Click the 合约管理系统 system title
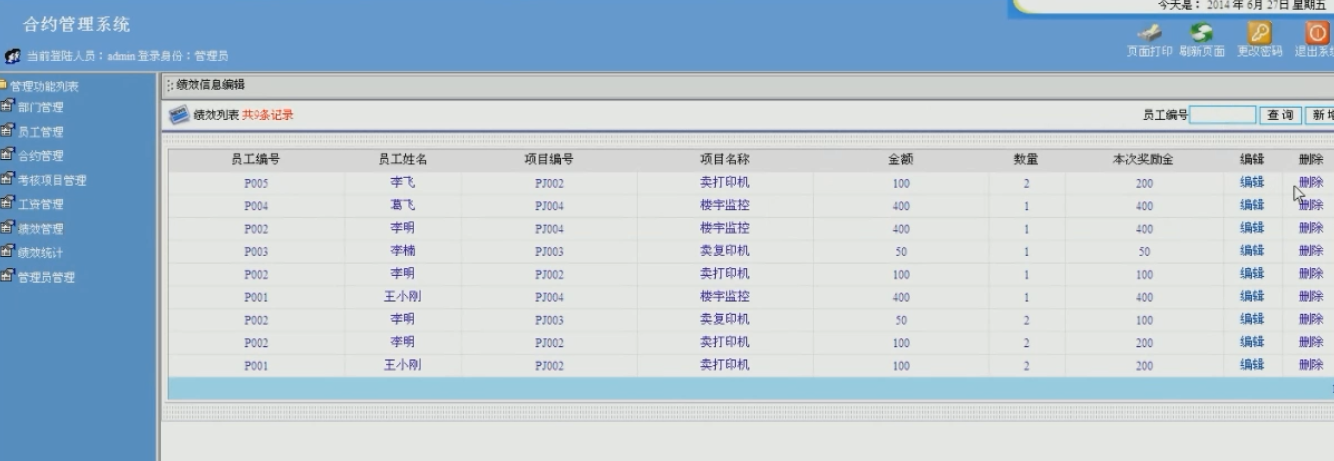The width and height of the screenshot is (1334, 461). [77, 24]
